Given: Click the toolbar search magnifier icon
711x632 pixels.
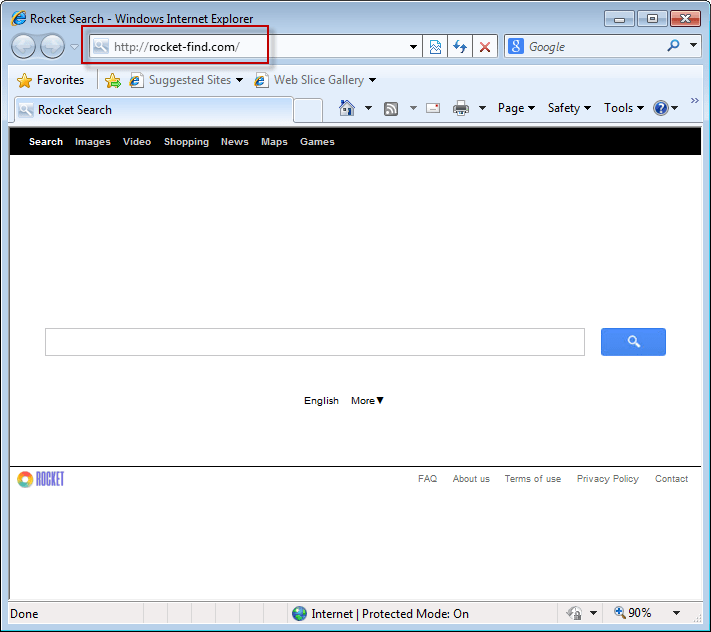Looking at the screenshot, I should click(673, 46).
